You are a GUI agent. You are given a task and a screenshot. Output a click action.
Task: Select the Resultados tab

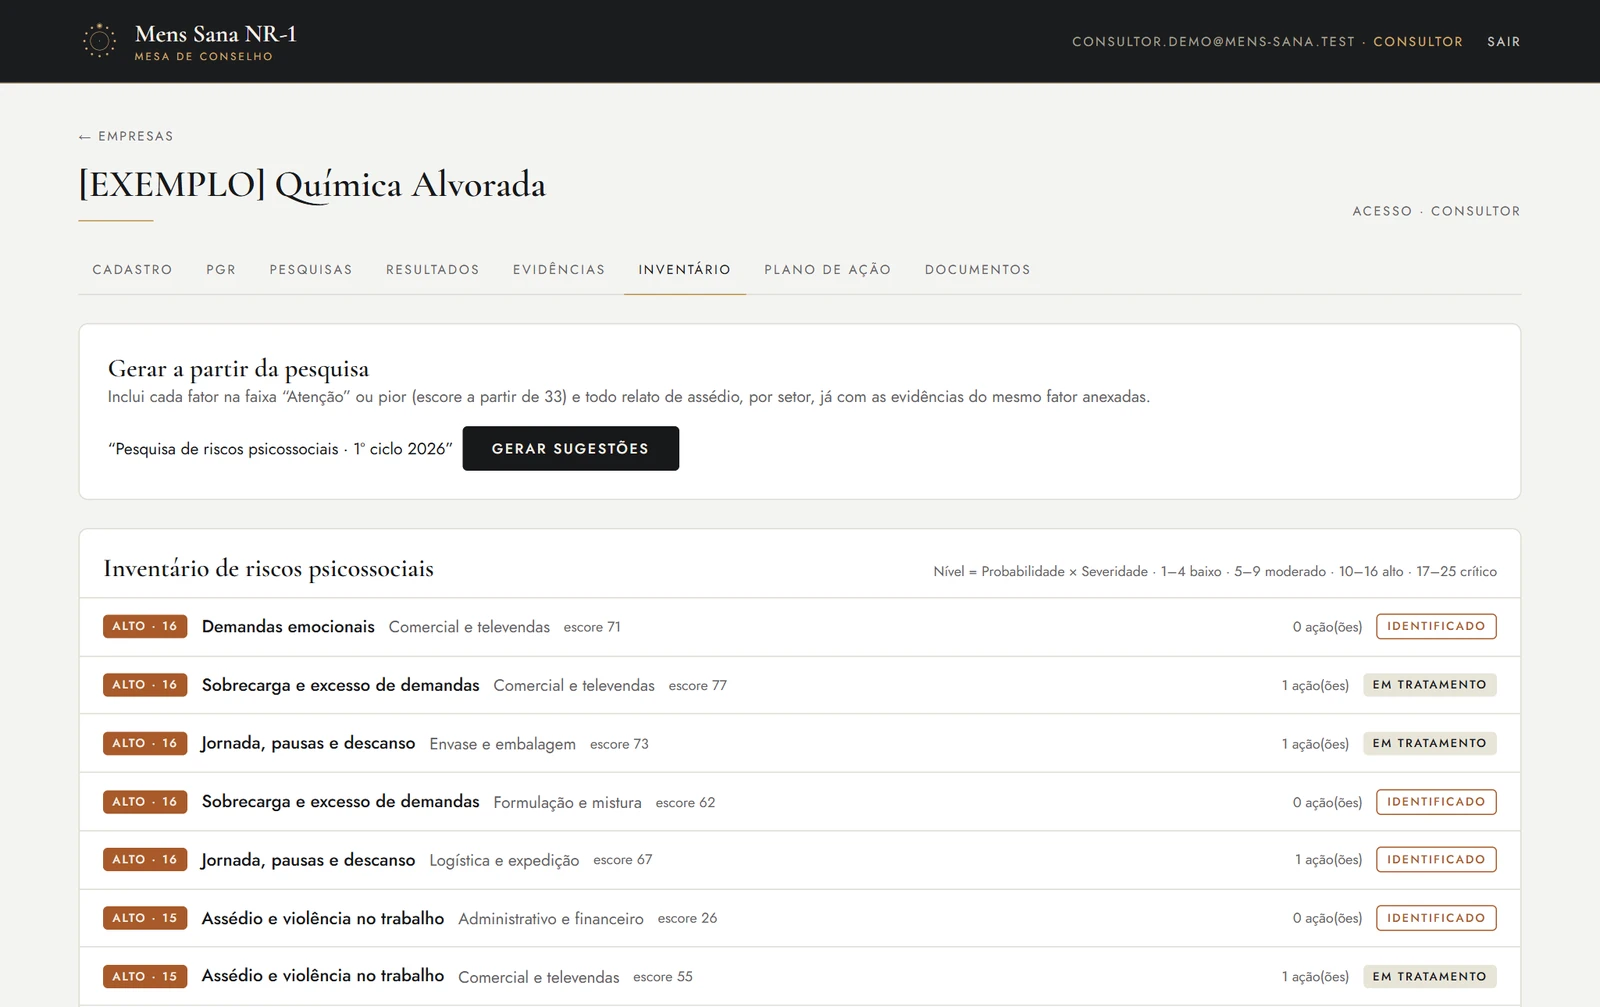click(433, 270)
